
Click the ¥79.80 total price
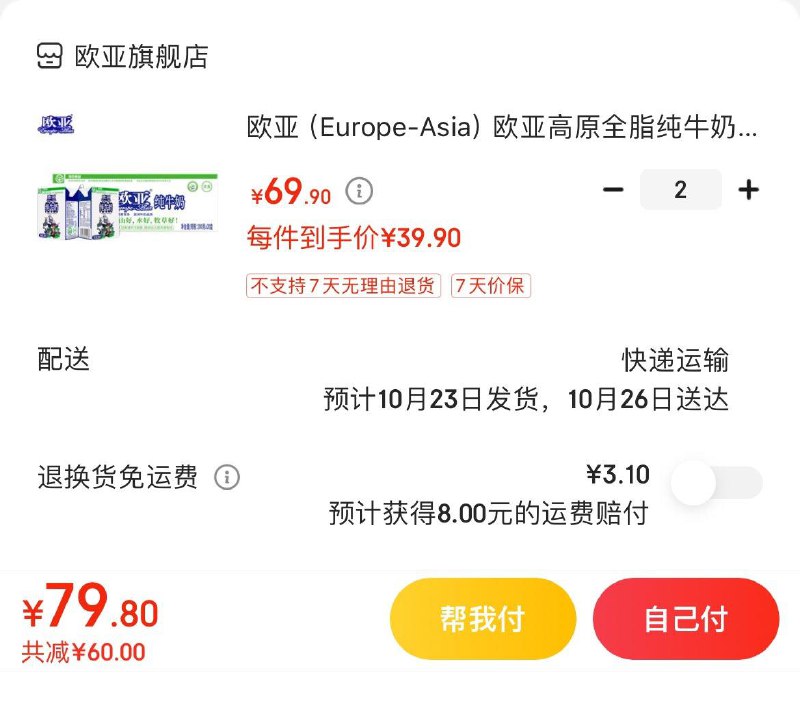(x=90, y=612)
